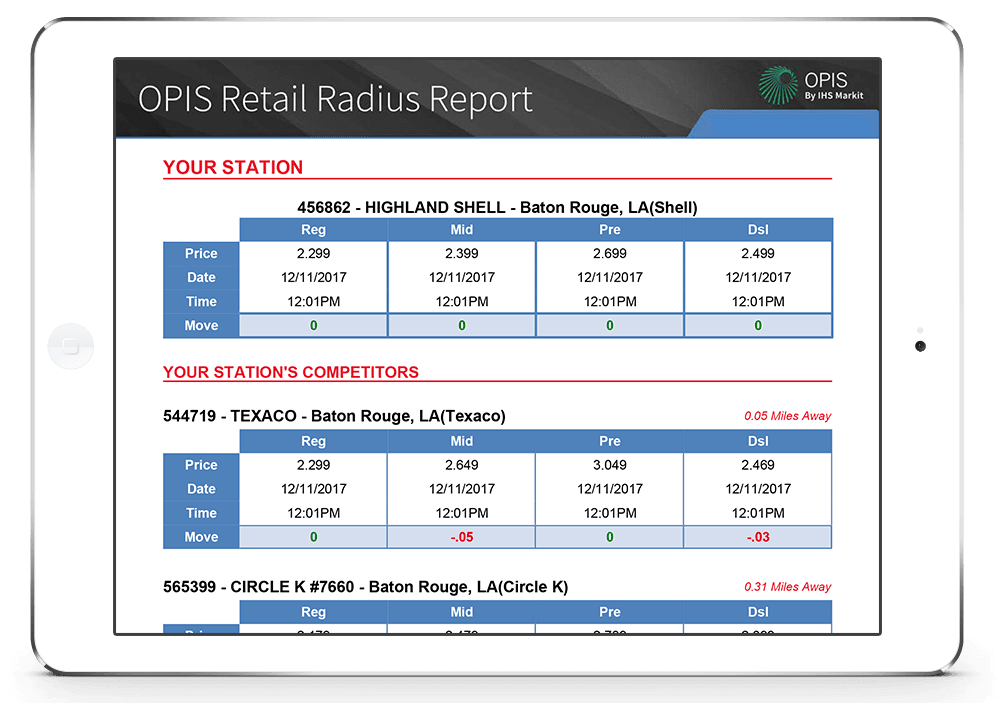This screenshot has height=703, width=1000.
Task: Click Highland Shell Mid price 2.399
Action: (x=462, y=253)
